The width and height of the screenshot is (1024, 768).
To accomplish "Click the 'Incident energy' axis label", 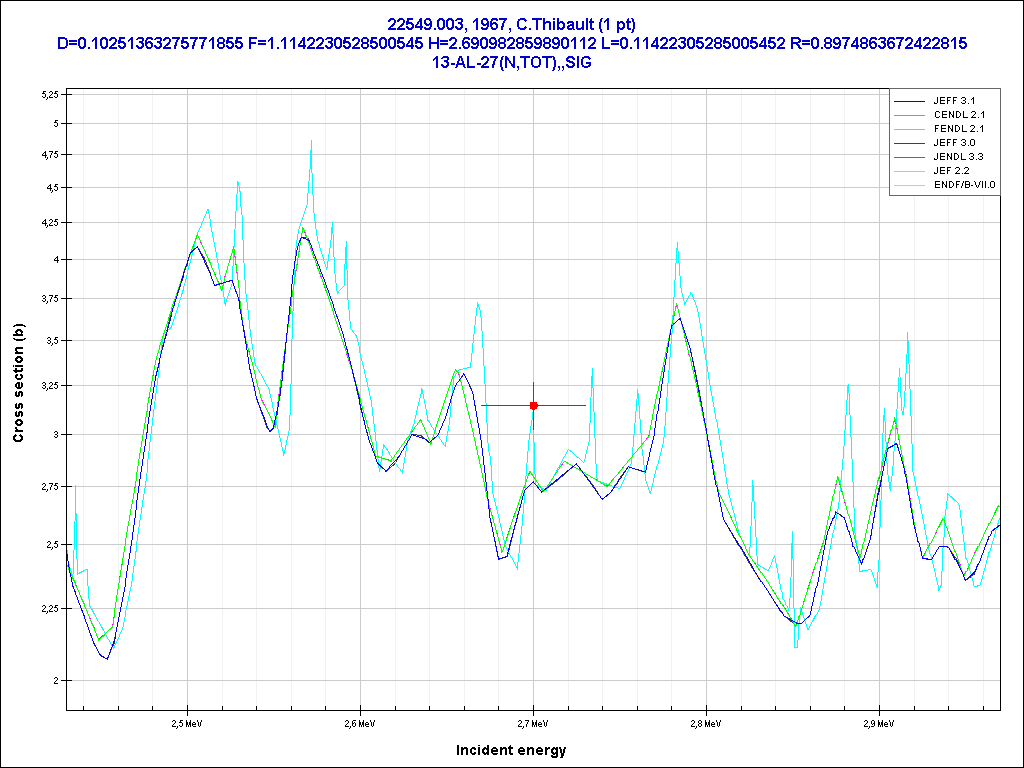I will [x=510, y=750].
